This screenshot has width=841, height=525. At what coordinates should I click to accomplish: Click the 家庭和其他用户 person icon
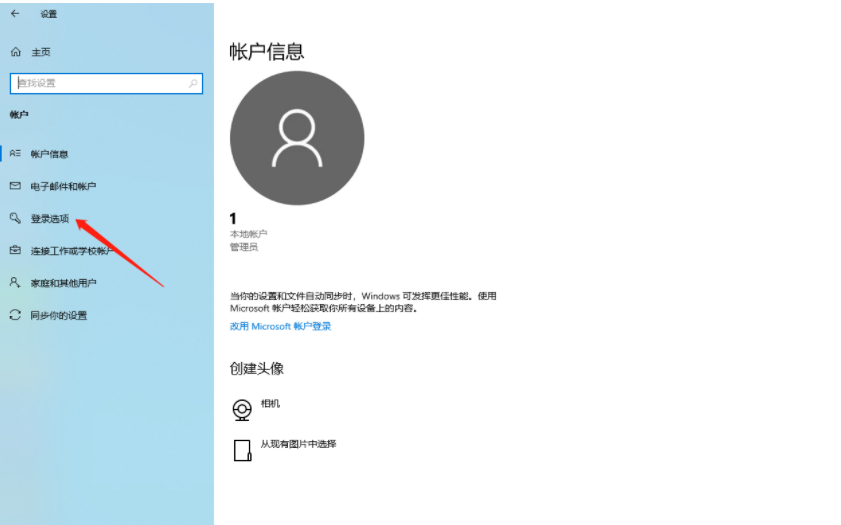(x=15, y=282)
